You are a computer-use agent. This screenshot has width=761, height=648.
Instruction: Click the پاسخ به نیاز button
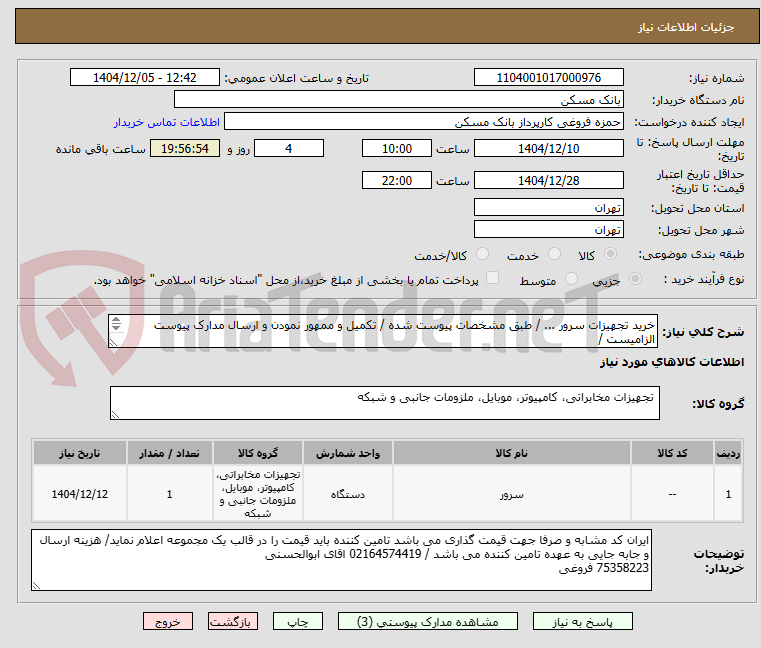point(582,621)
